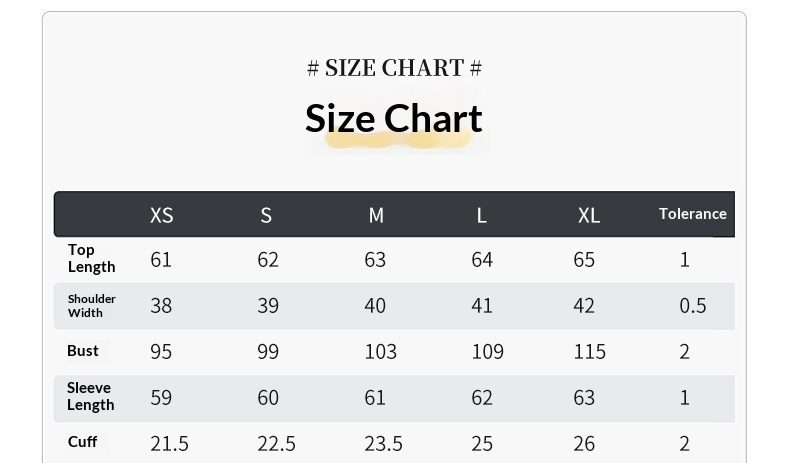Click the XS column header
The image size is (790, 463).
click(161, 215)
